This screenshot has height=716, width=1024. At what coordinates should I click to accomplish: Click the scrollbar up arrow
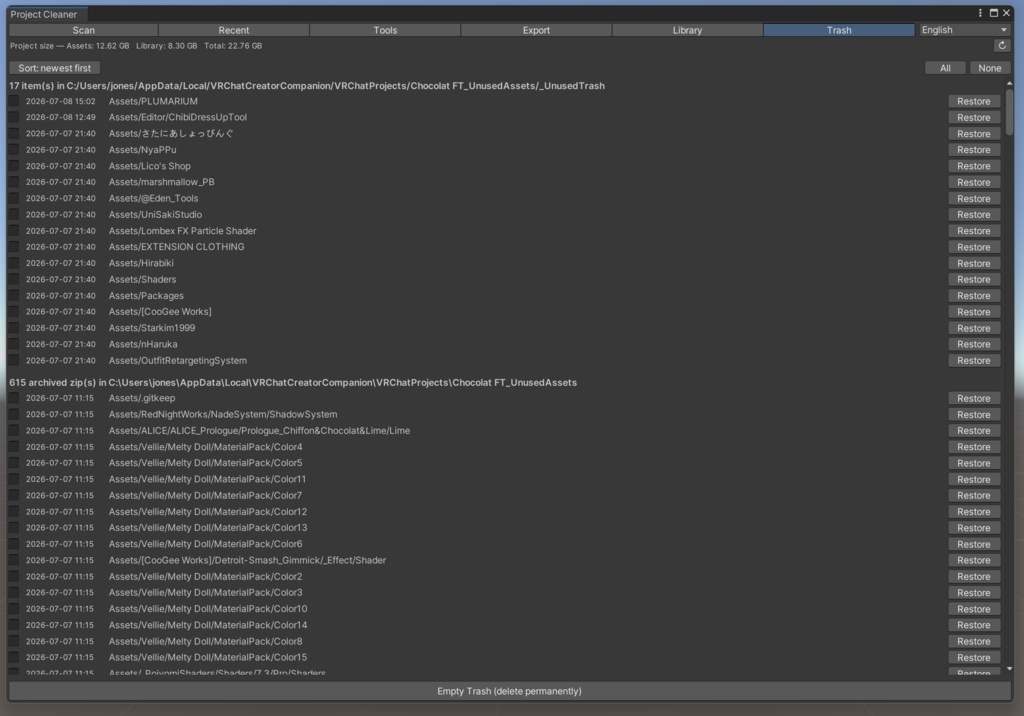pyautogui.click(x=1010, y=84)
